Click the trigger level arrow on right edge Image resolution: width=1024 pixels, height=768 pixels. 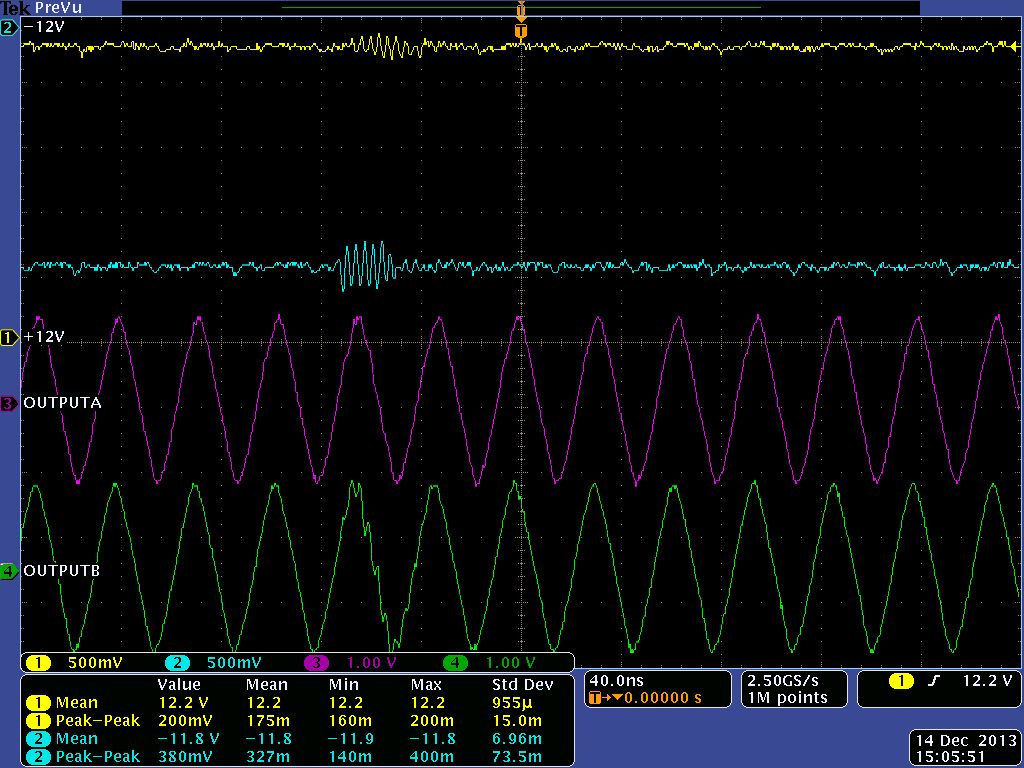[1014, 46]
